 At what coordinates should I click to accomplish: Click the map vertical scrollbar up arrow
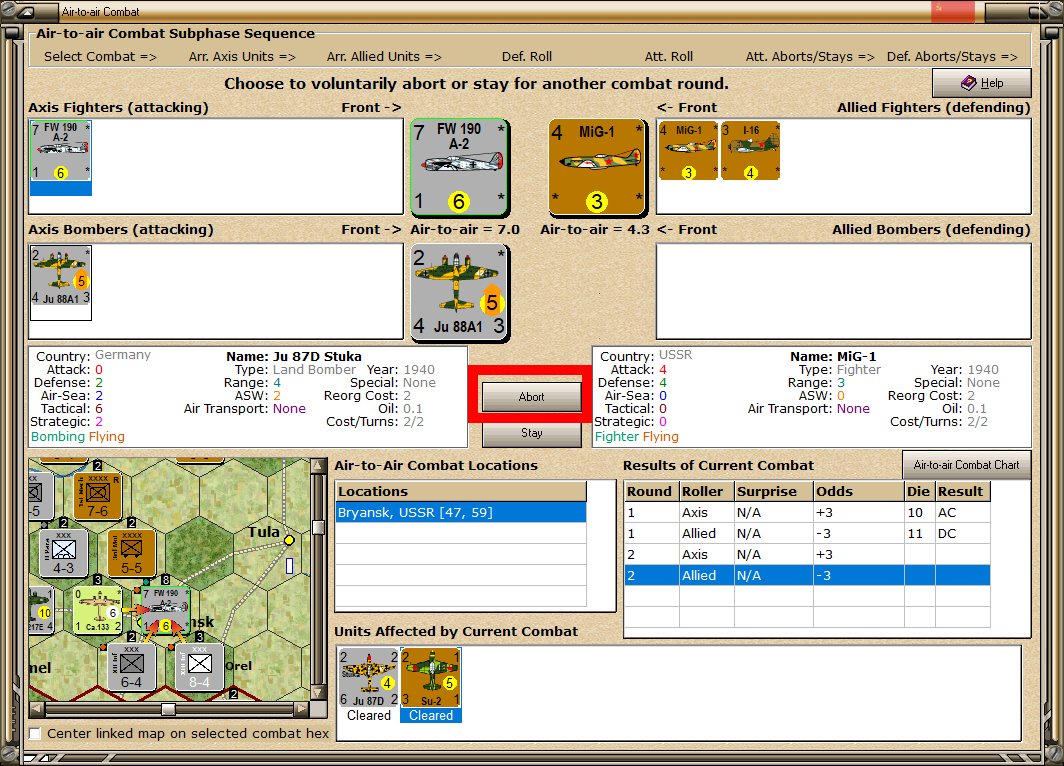pyautogui.click(x=318, y=465)
